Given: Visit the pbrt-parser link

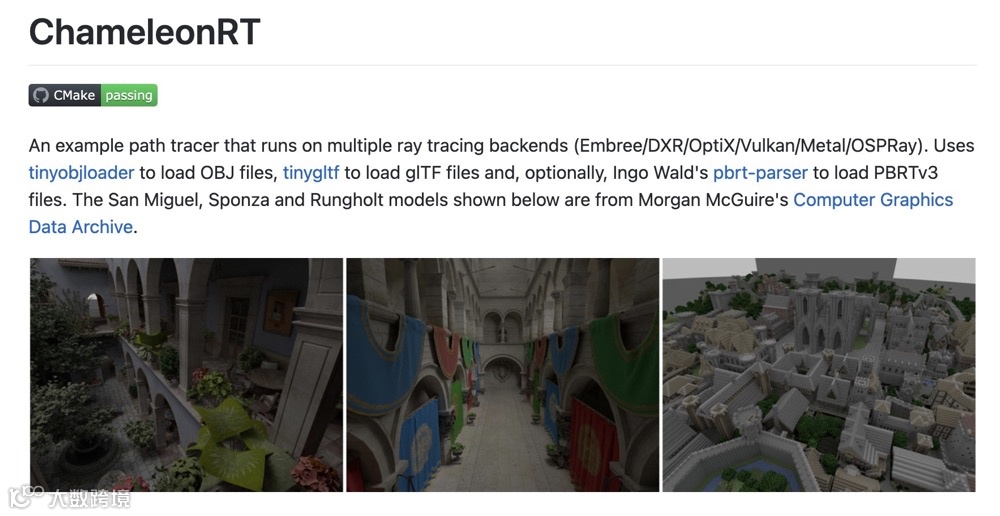Looking at the screenshot, I should click(x=760, y=173).
